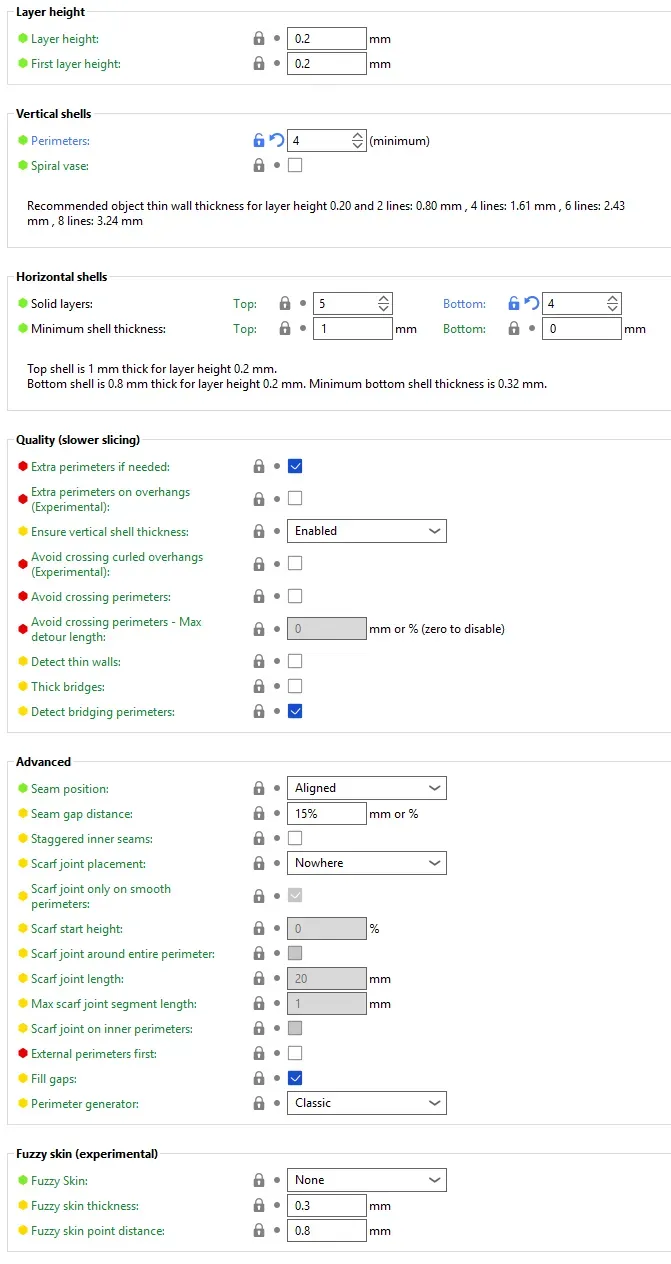Enable the Spiral vase checkbox

tap(295, 166)
